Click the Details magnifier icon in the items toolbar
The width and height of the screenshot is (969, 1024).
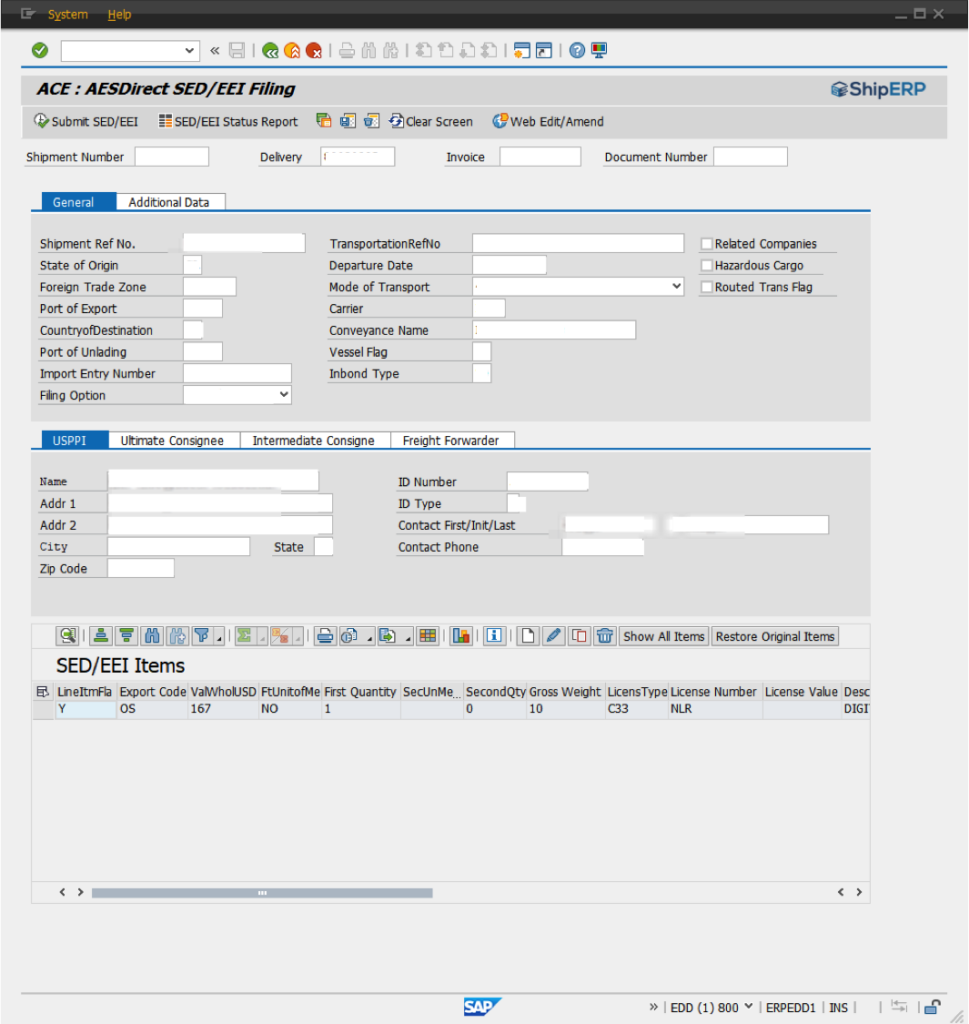click(68, 636)
